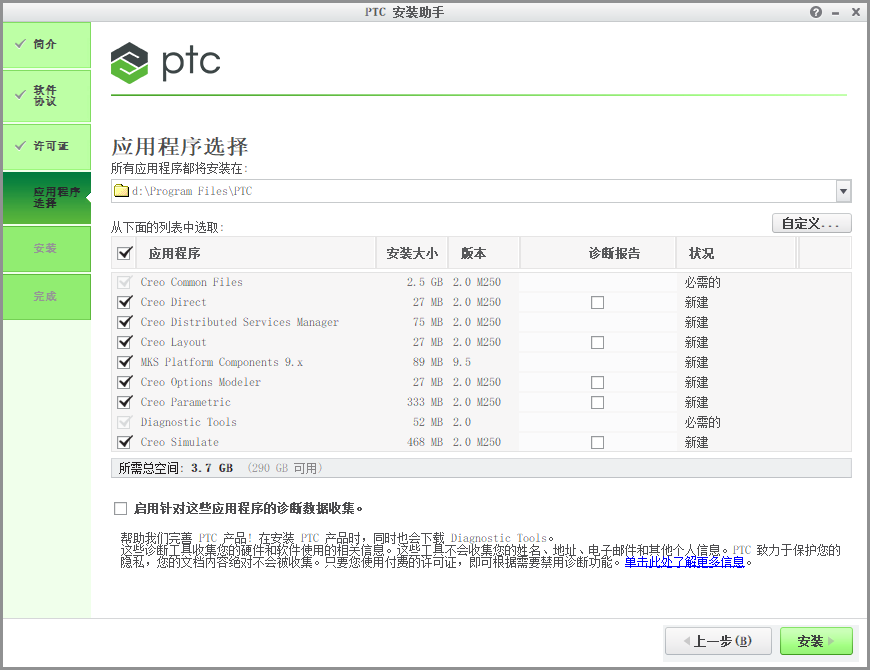Click the PTC logo

tap(165, 63)
